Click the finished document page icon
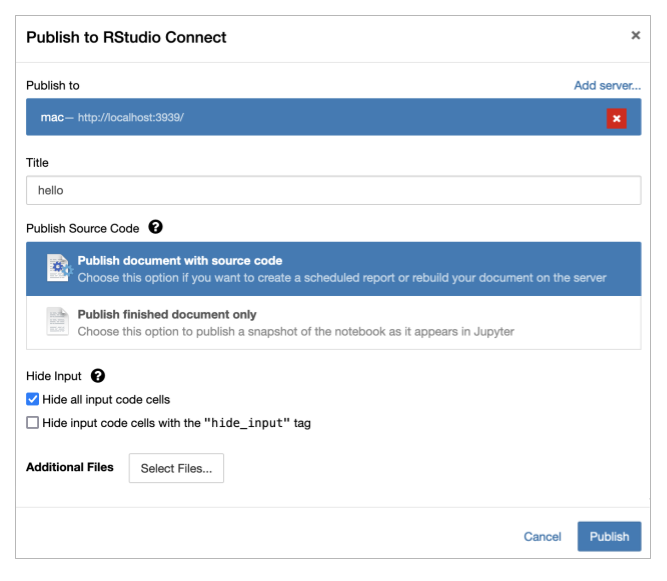667x581 pixels. 57,322
